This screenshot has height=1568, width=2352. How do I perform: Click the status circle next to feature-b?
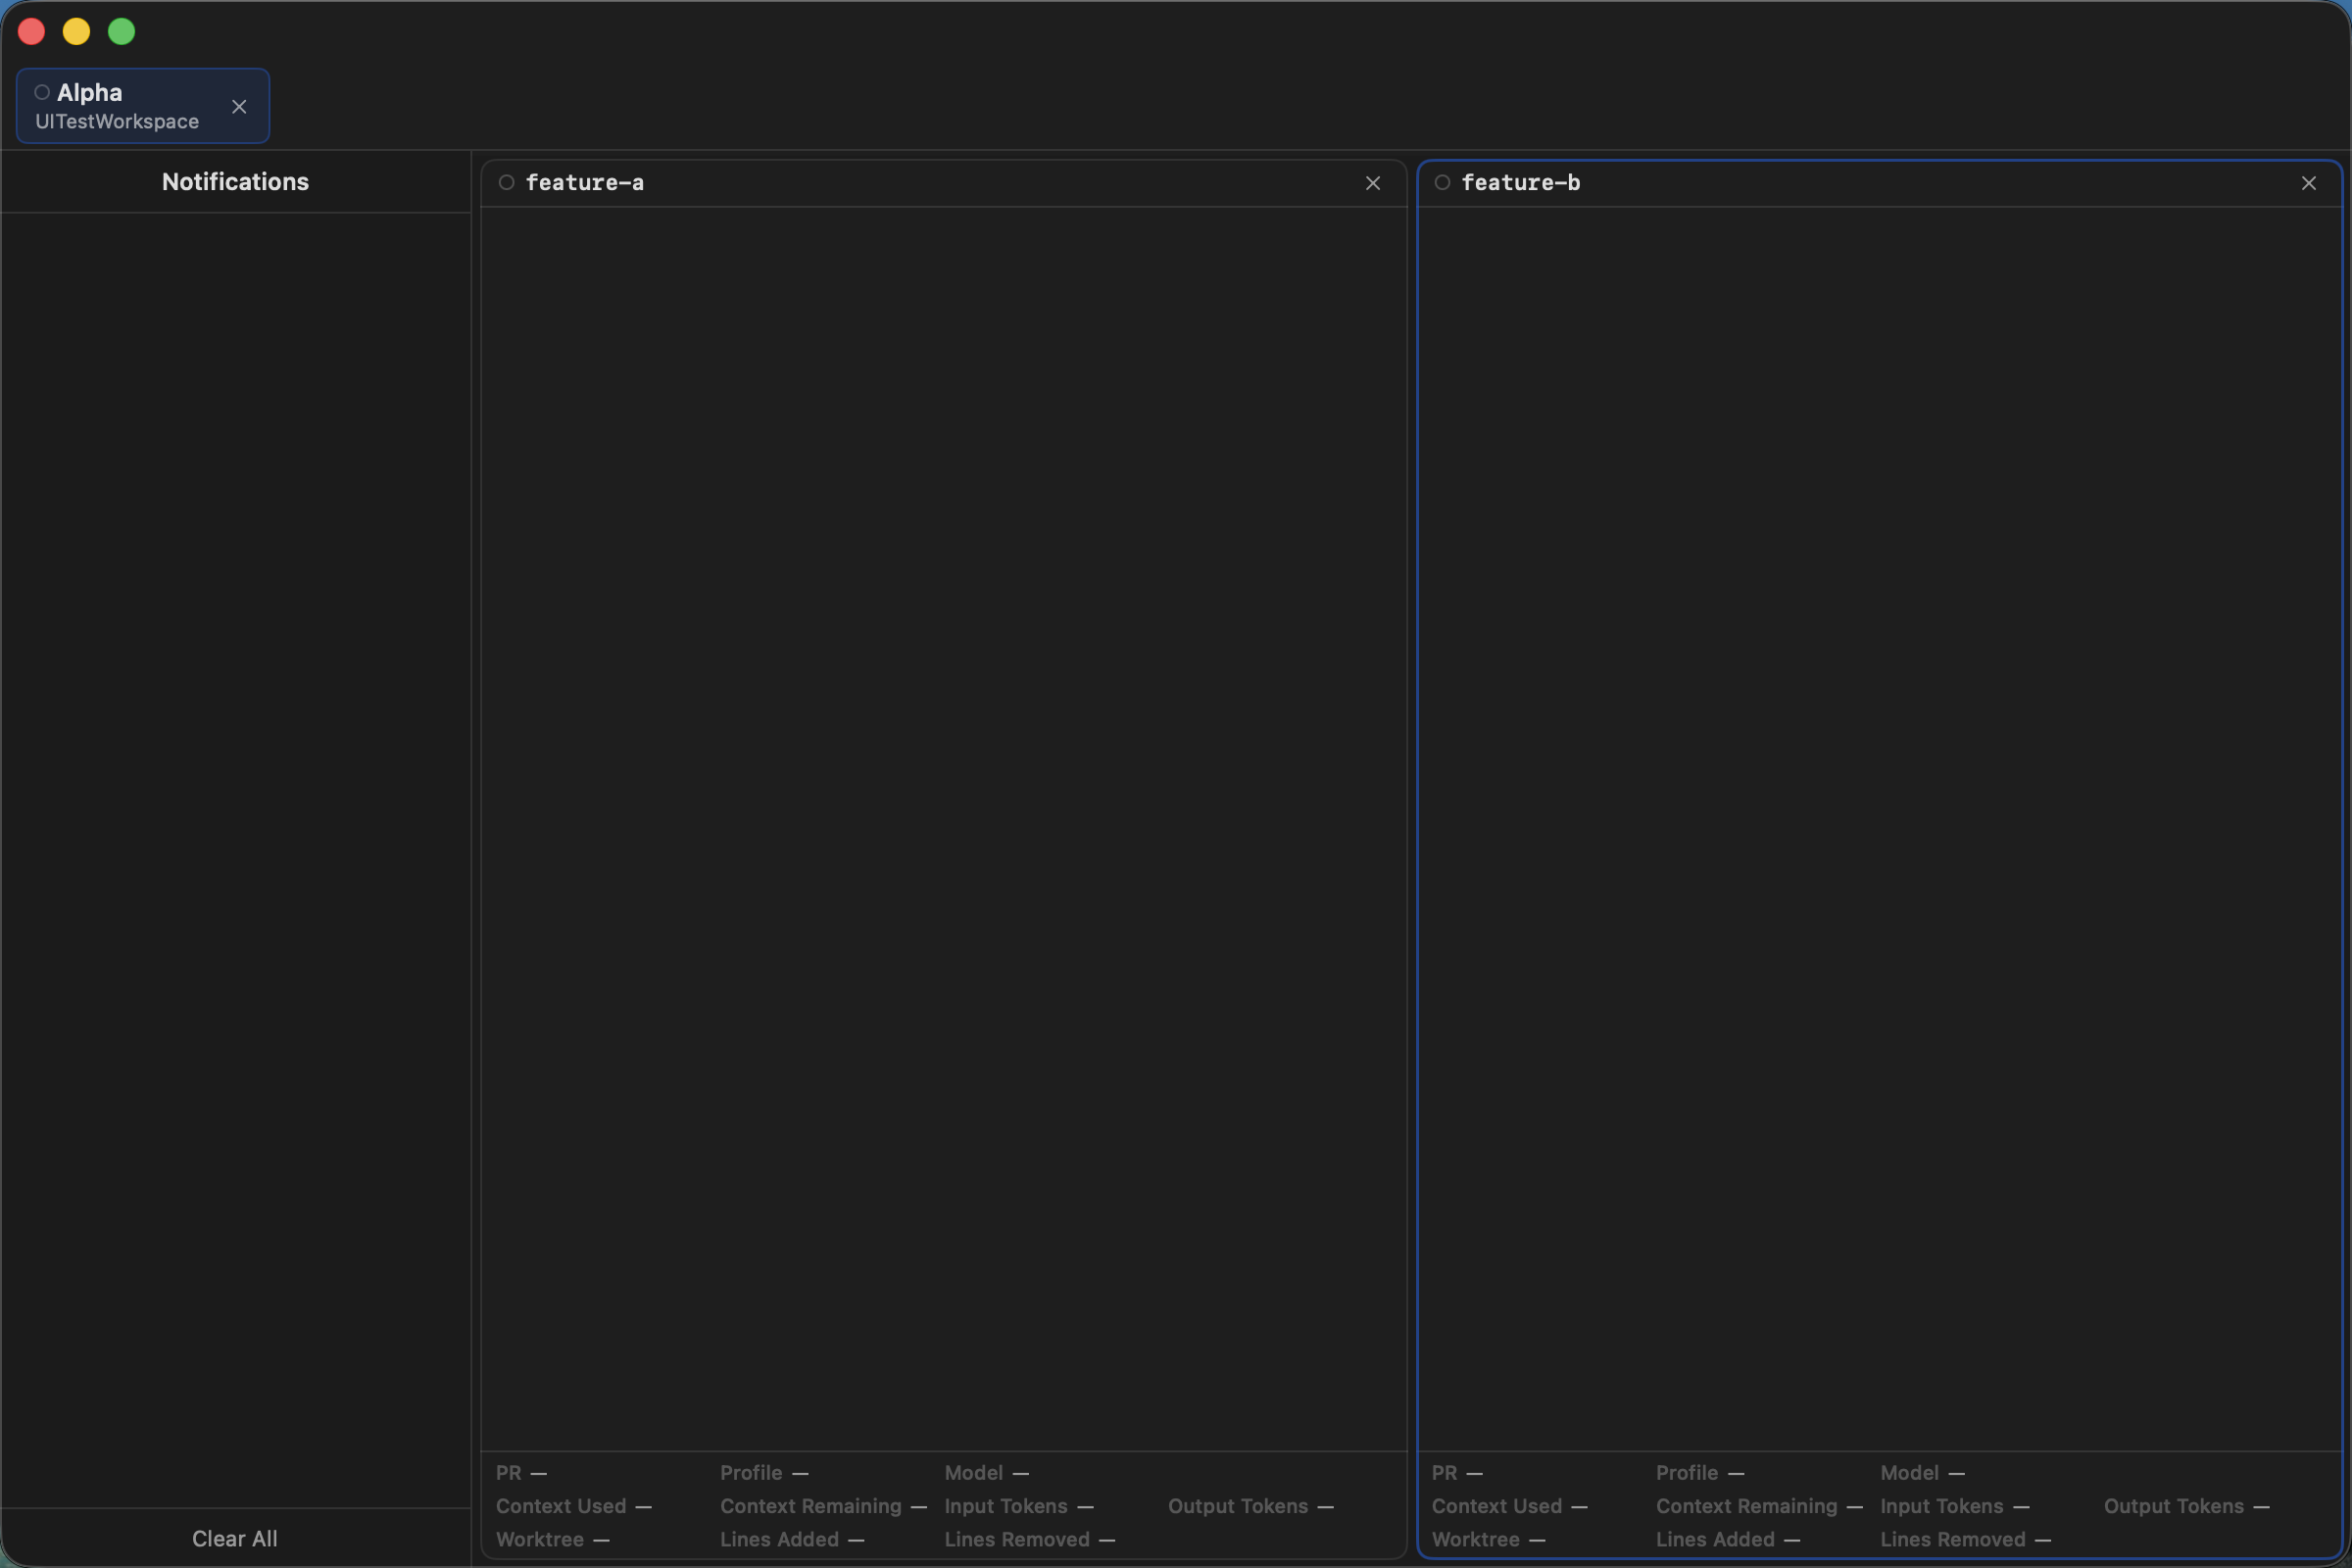click(1443, 182)
